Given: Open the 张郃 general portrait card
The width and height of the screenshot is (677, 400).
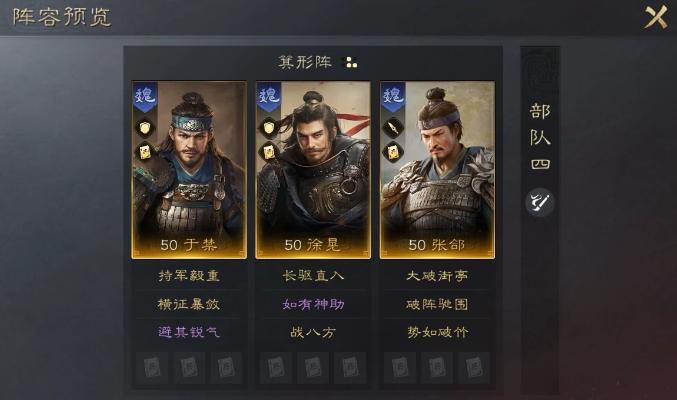Looking at the screenshot, I should pyautogui.click(x=437, y=170).
